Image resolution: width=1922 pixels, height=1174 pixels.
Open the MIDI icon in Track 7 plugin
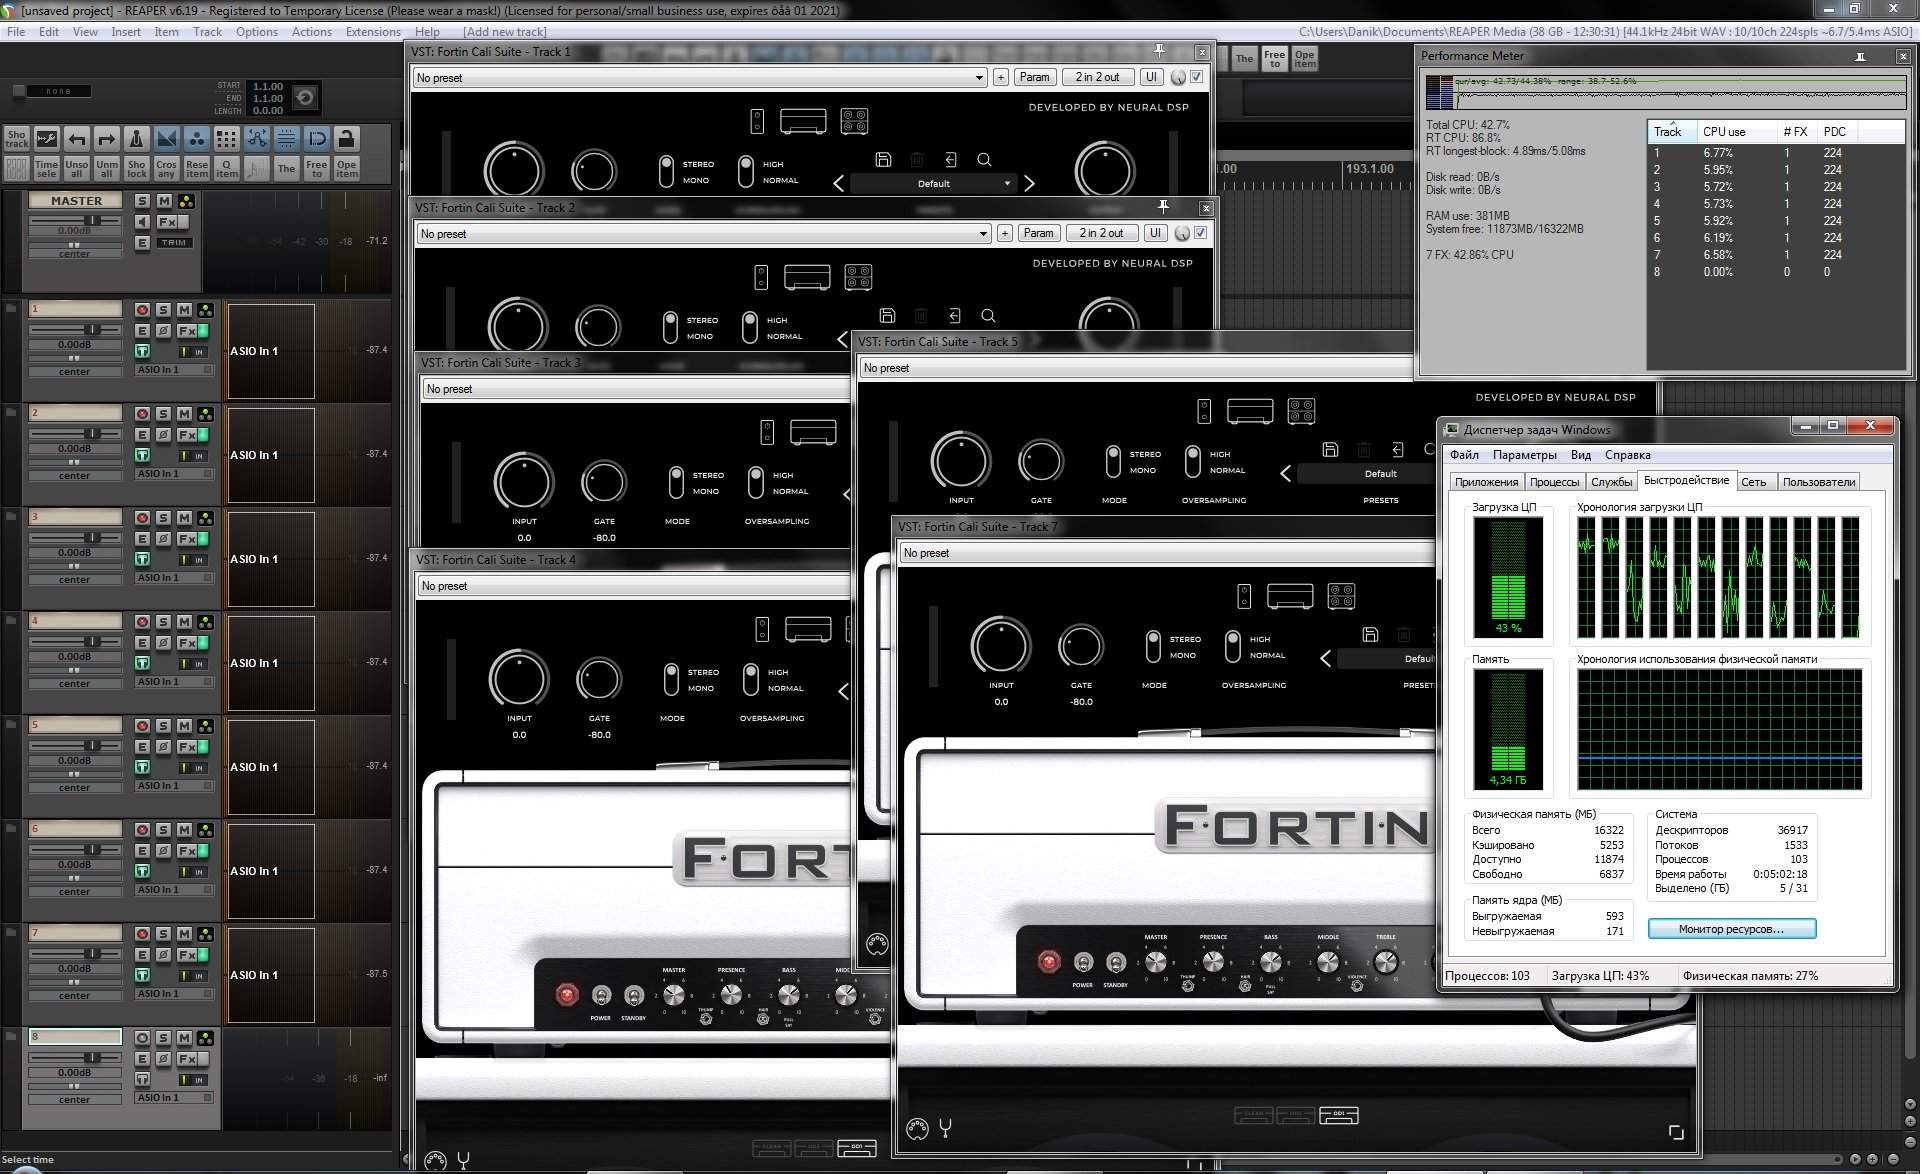coord(917,1129)
